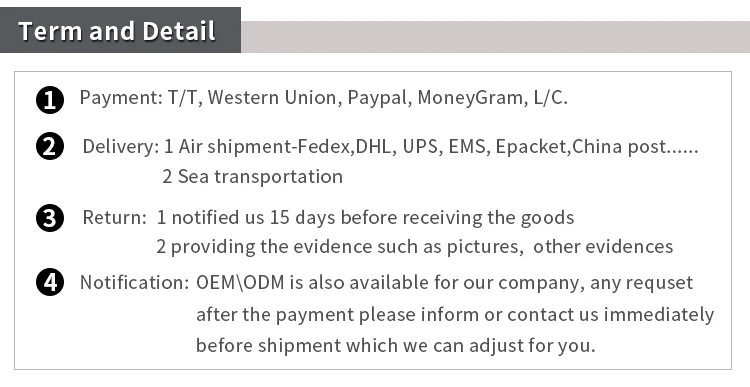Click the contact us immediately line

(455, 315)
